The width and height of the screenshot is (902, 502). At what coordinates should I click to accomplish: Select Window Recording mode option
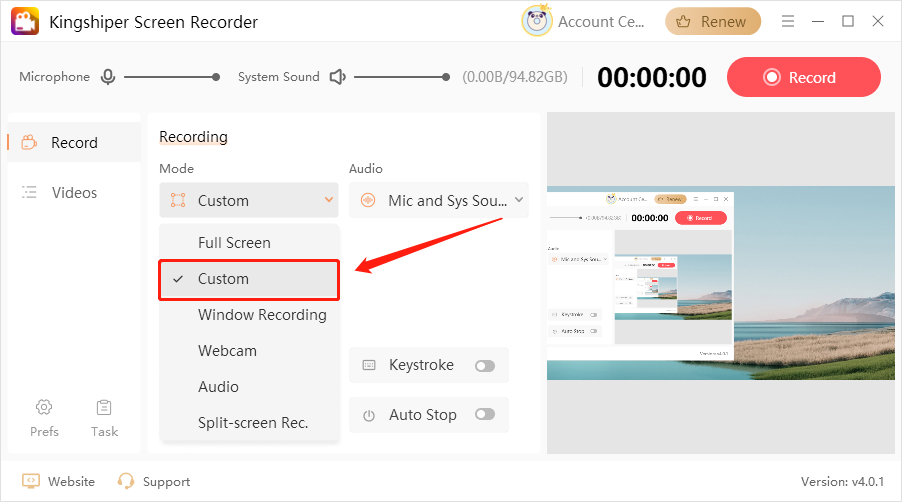point(249,315)
